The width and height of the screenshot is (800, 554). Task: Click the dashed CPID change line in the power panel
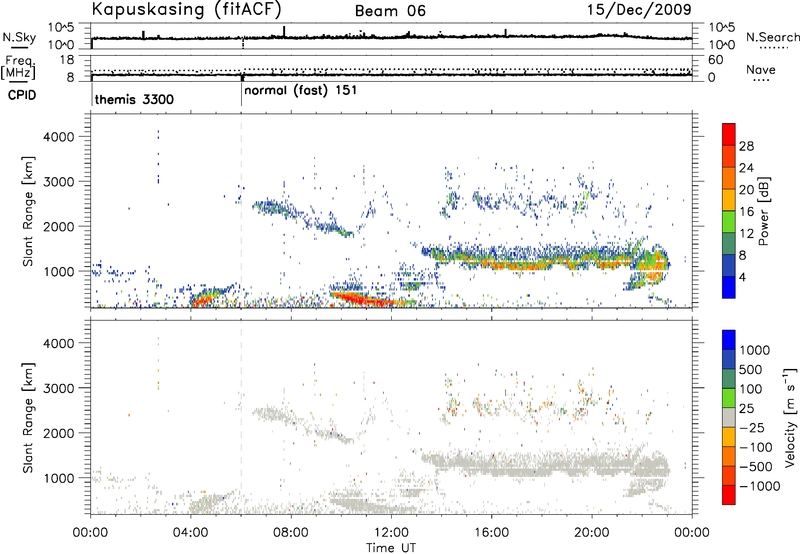(x=241, y=211)
